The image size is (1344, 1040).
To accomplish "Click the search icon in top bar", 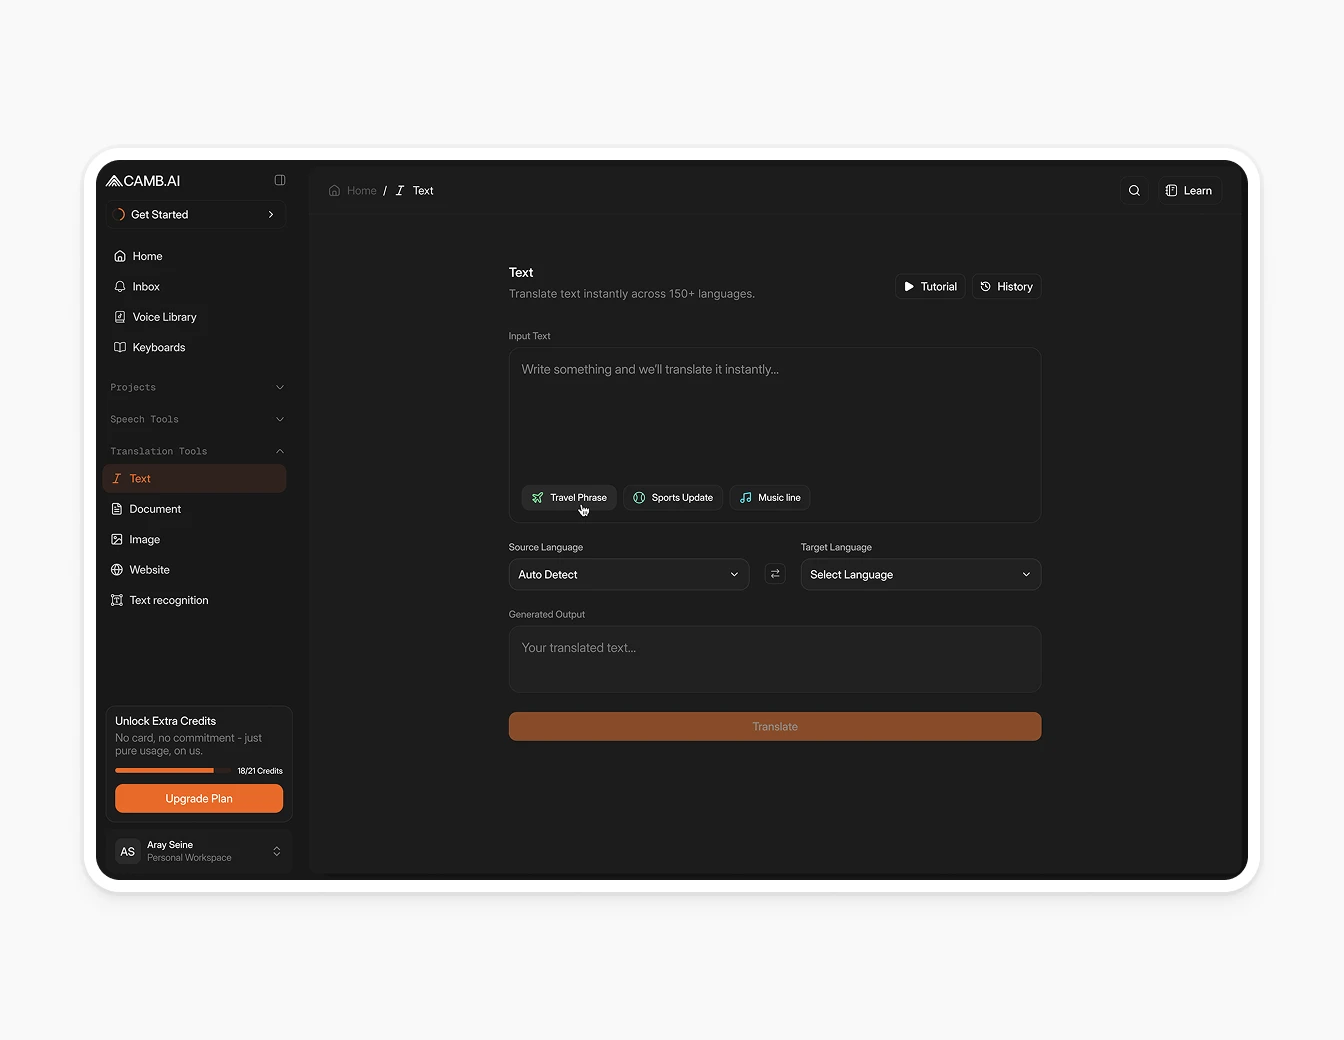I will (1134, 190).
